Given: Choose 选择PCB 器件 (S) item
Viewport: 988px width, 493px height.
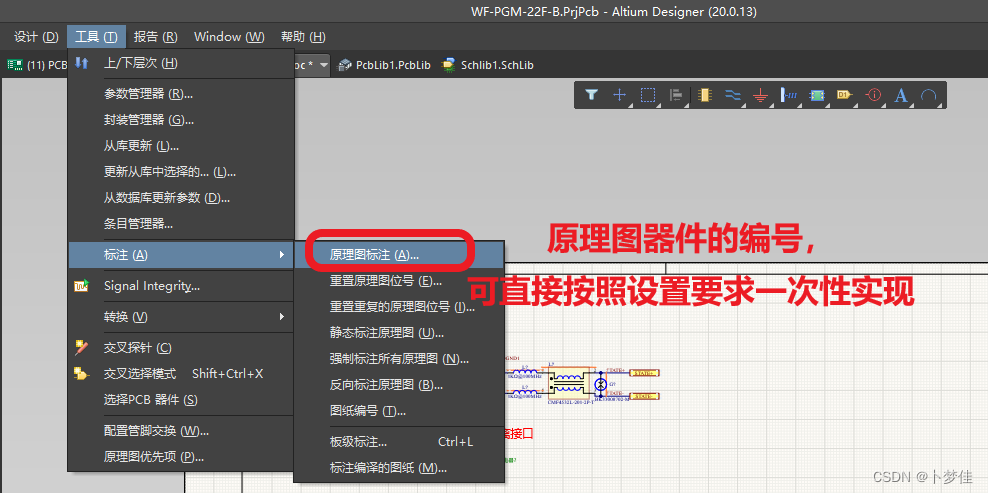Looking at the screenshot, I should [181, 400].
